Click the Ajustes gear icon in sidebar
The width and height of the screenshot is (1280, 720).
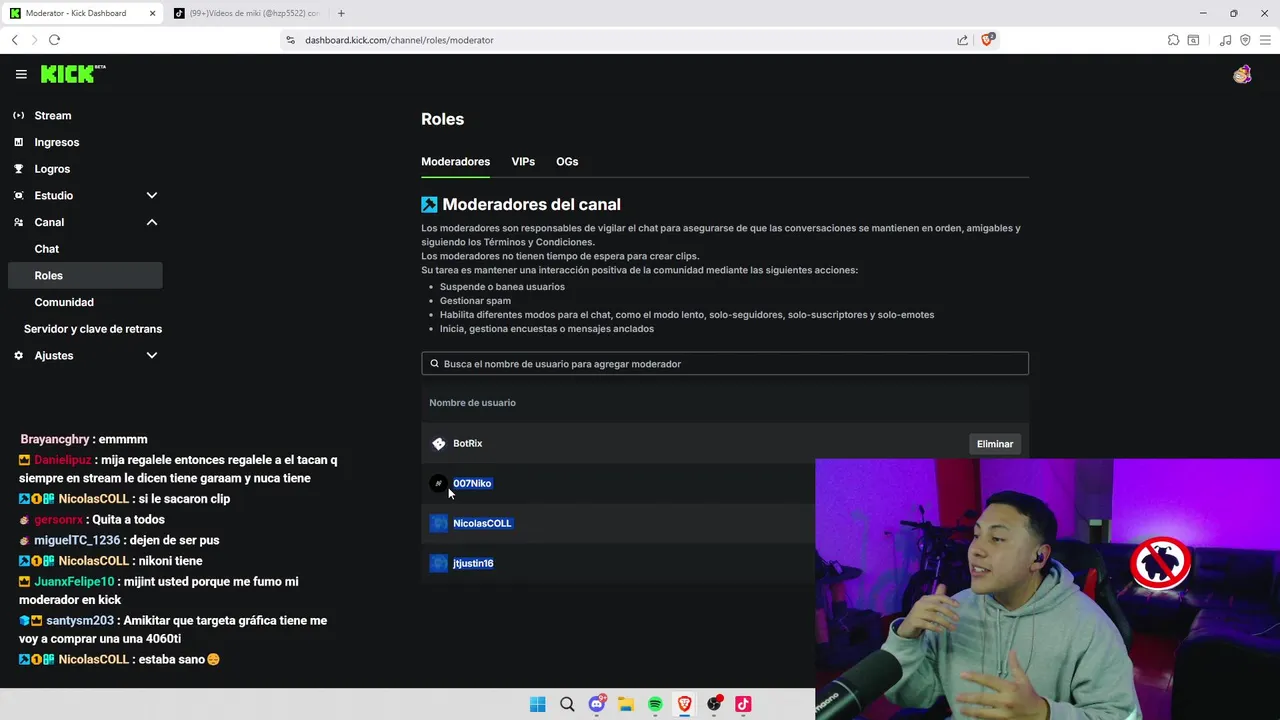point(18,355)
